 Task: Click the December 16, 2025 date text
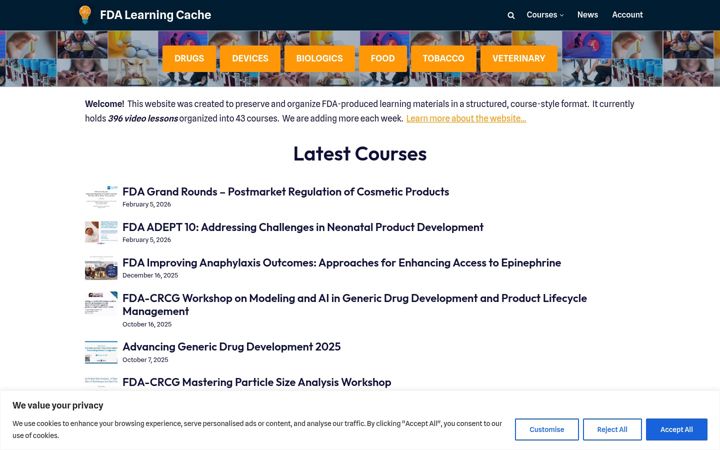(x=150, y=276)
